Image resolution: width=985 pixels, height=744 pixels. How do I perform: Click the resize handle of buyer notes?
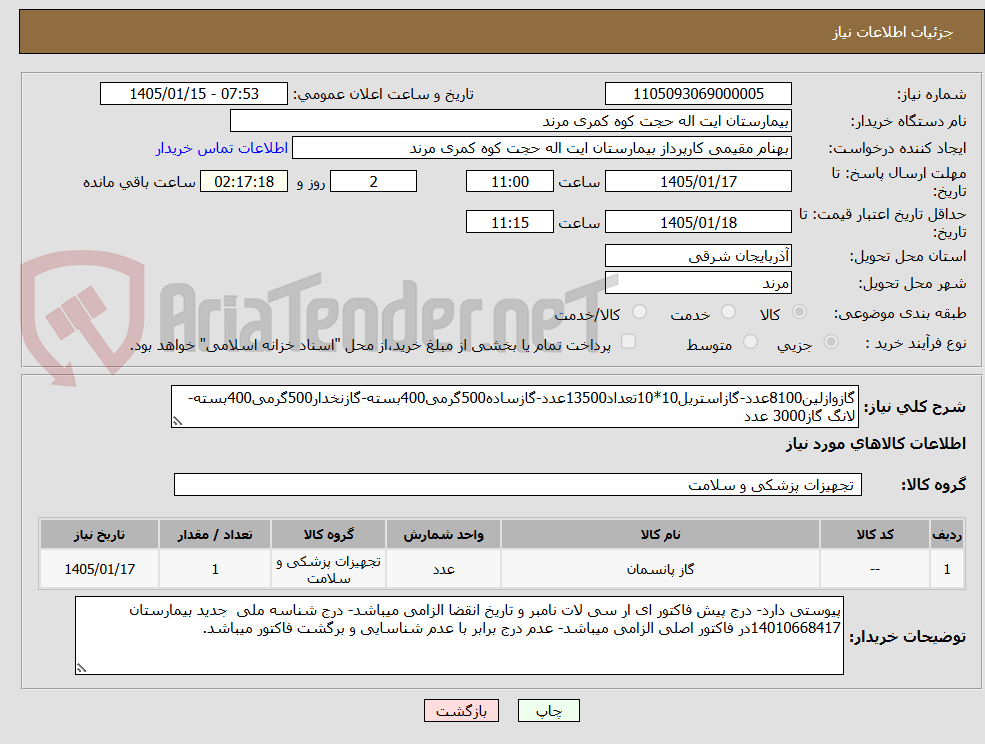pyautogui.click(x=81, y=668)
